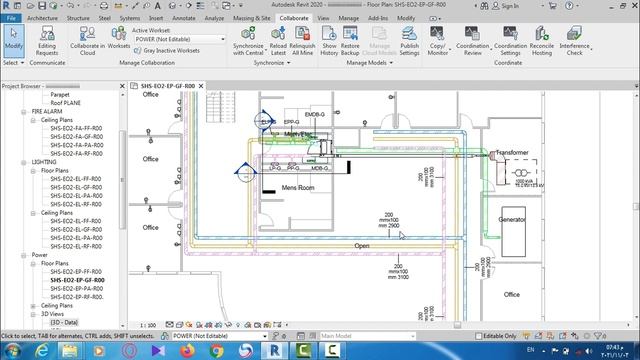Image resolution: width=640 pixels, height=360 pixels.
Task: Click the Measure tool icon in quick access toolbar
Action: coord(118,6)
